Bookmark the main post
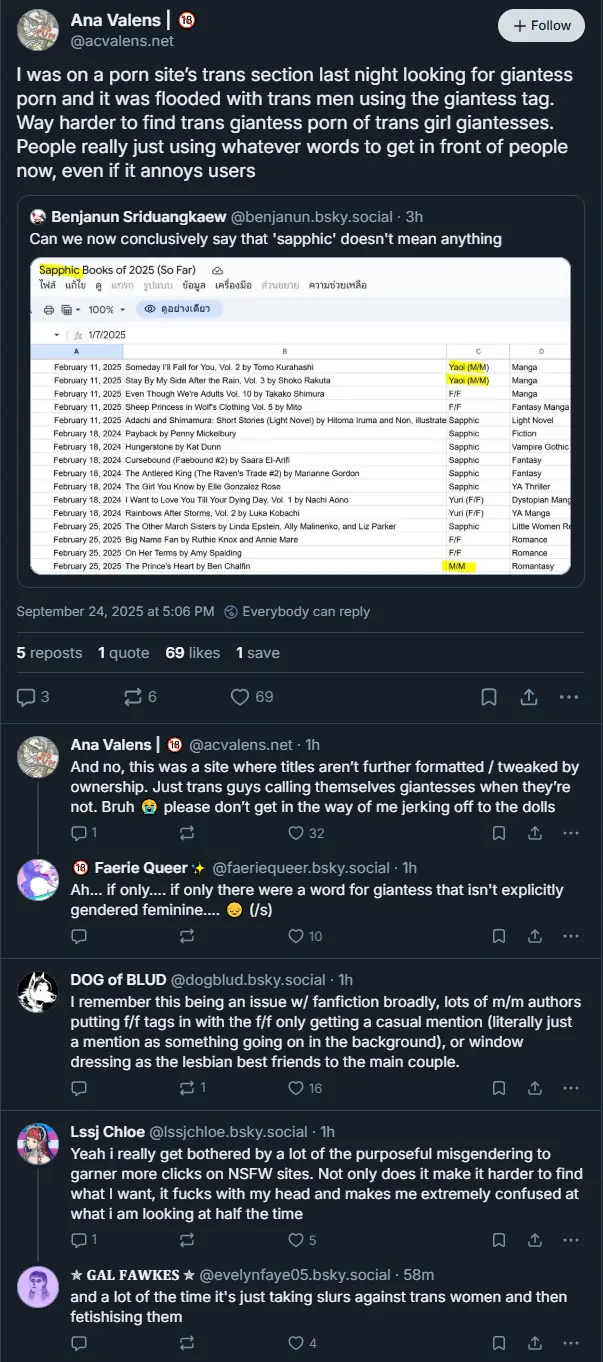The height and width of the screenshot is (1362, 603). 489,696
